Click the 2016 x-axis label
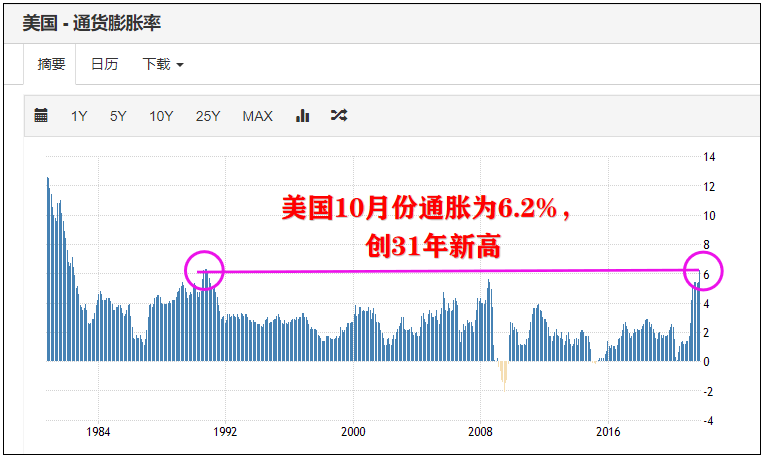 [608, 432]
